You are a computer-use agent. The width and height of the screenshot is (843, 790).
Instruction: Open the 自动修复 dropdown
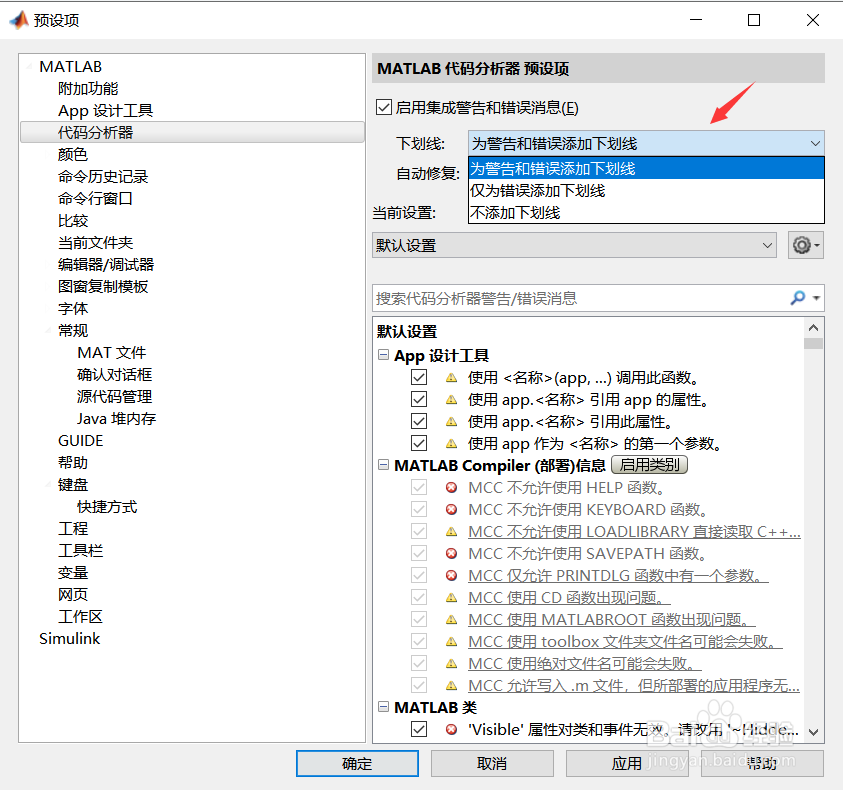tap(645, 170)
